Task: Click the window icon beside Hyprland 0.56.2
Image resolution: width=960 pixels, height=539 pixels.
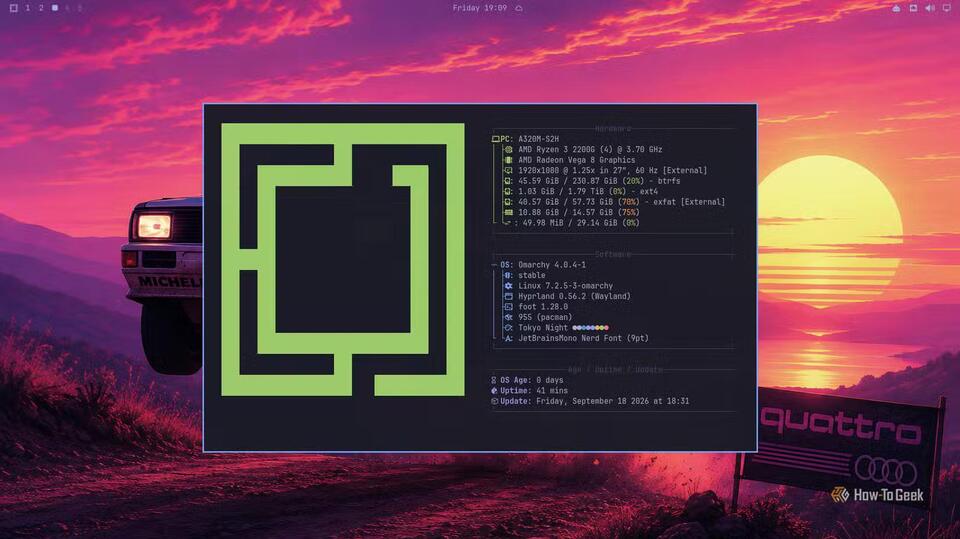Action: 508,296
